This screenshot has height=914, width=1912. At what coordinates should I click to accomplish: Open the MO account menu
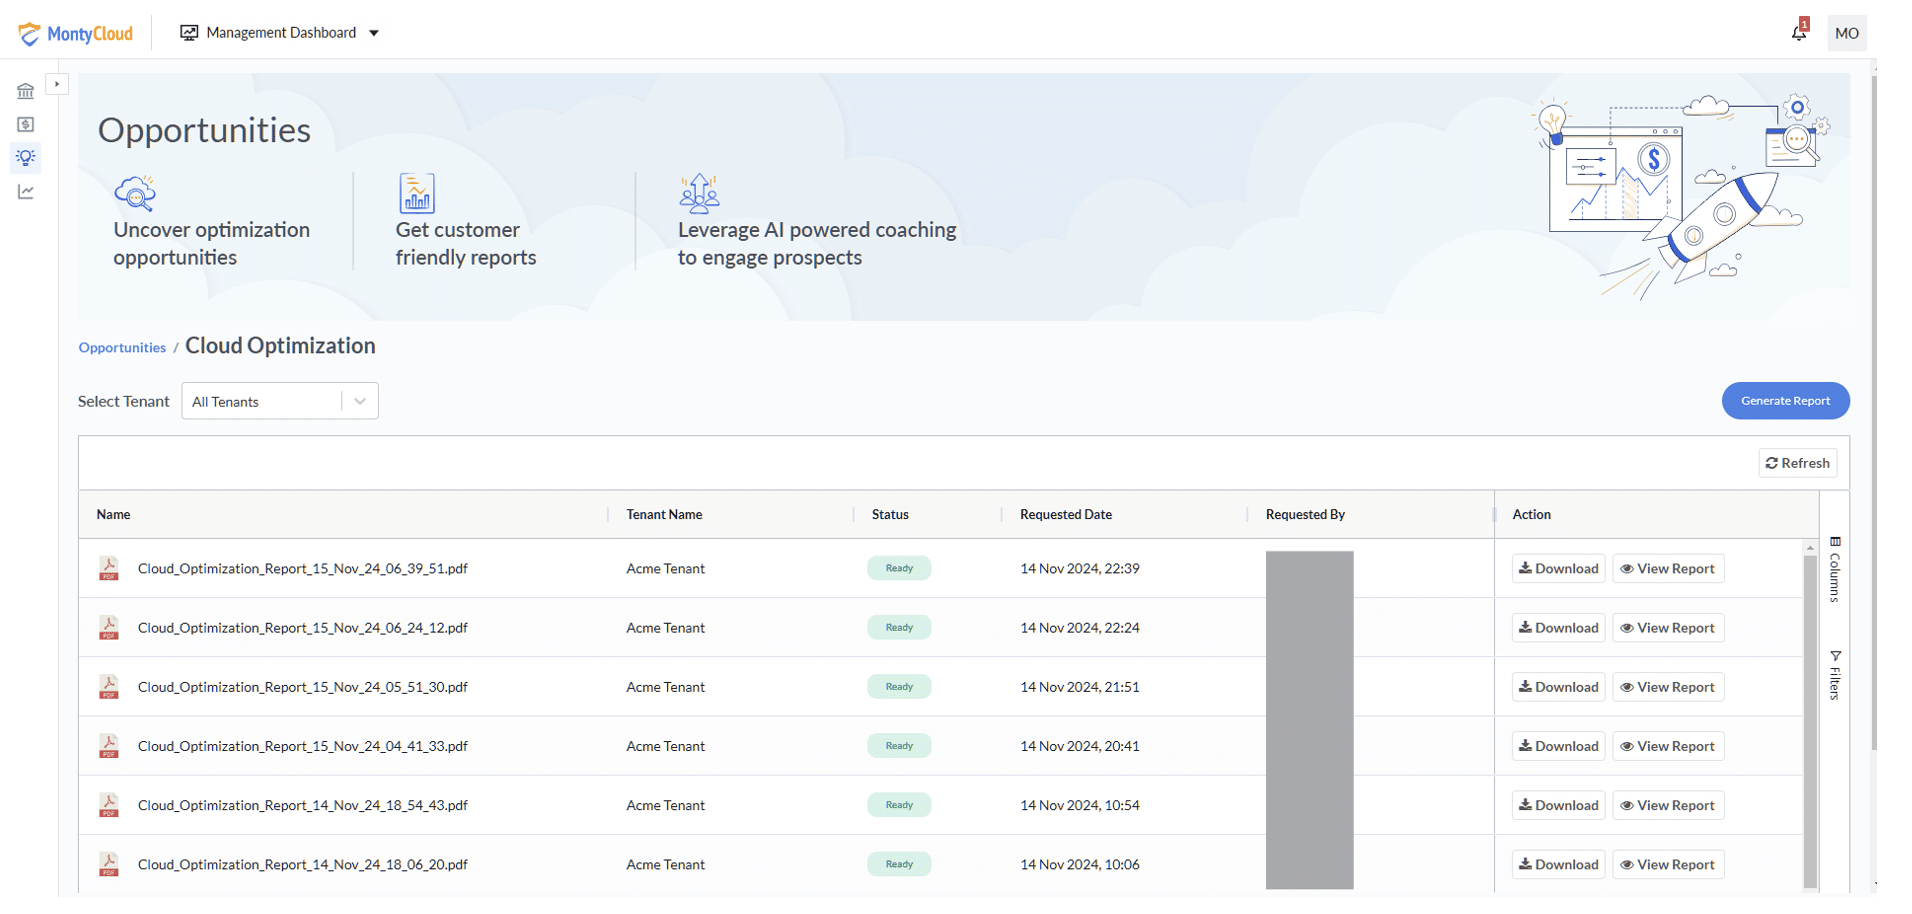coord(1847,33)
